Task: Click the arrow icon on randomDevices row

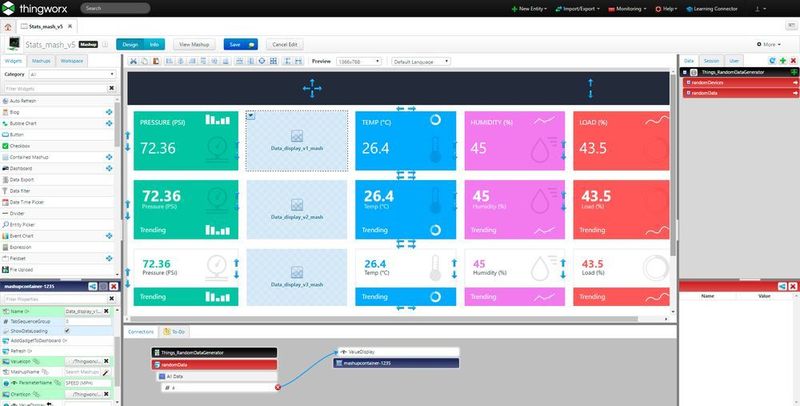Action: 795,83
